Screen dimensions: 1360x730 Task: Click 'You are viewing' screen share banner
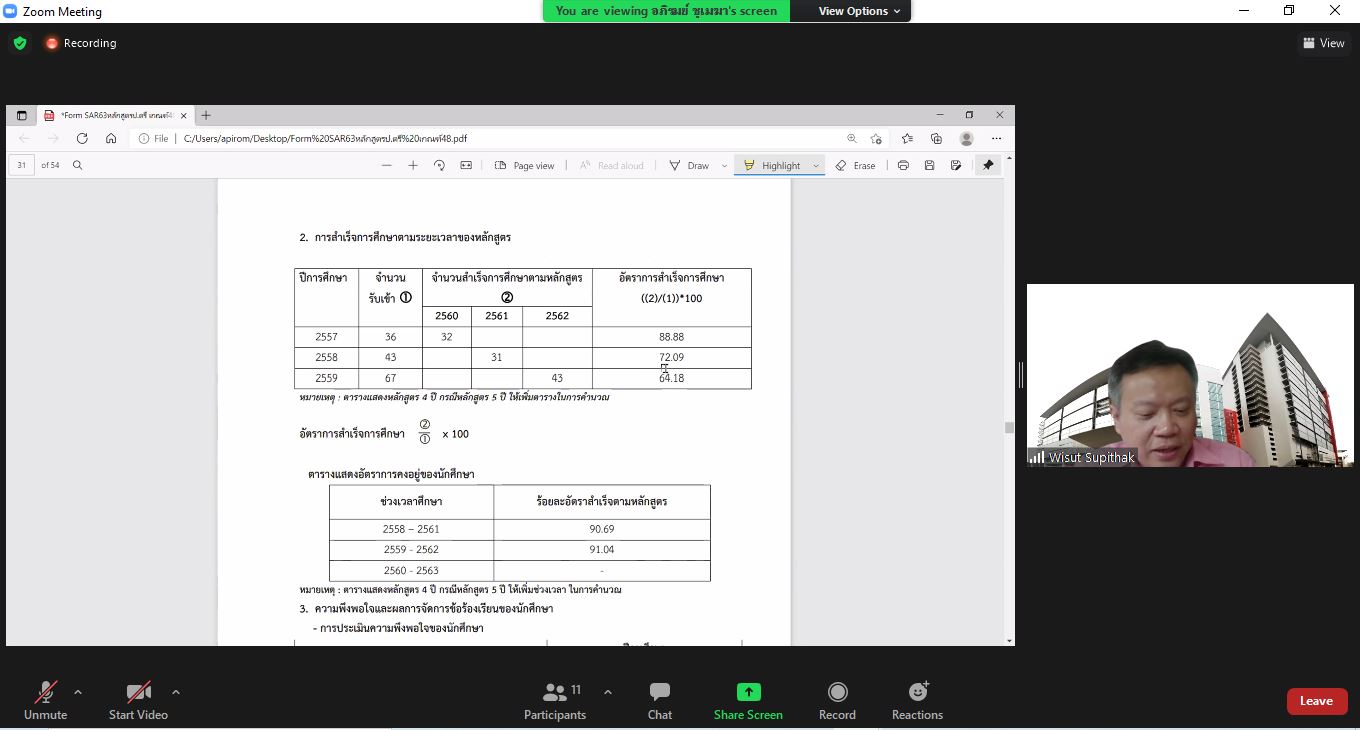tap(666, 11)
